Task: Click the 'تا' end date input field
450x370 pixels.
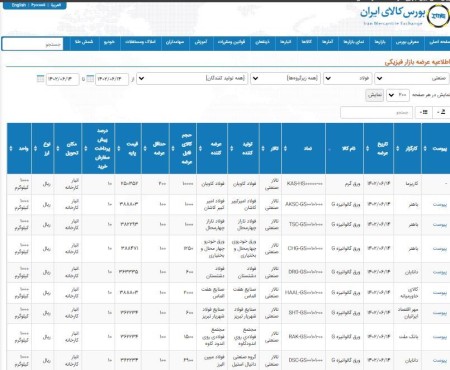Action: [x=62, y=79]
